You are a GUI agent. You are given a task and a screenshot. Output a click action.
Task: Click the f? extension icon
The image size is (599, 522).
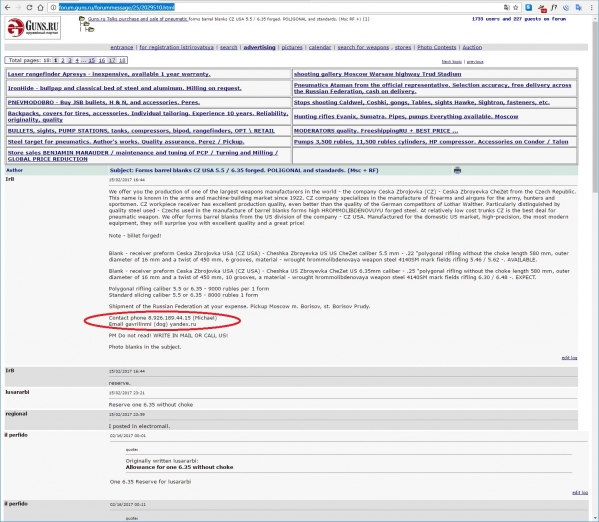tap(554, 7)
